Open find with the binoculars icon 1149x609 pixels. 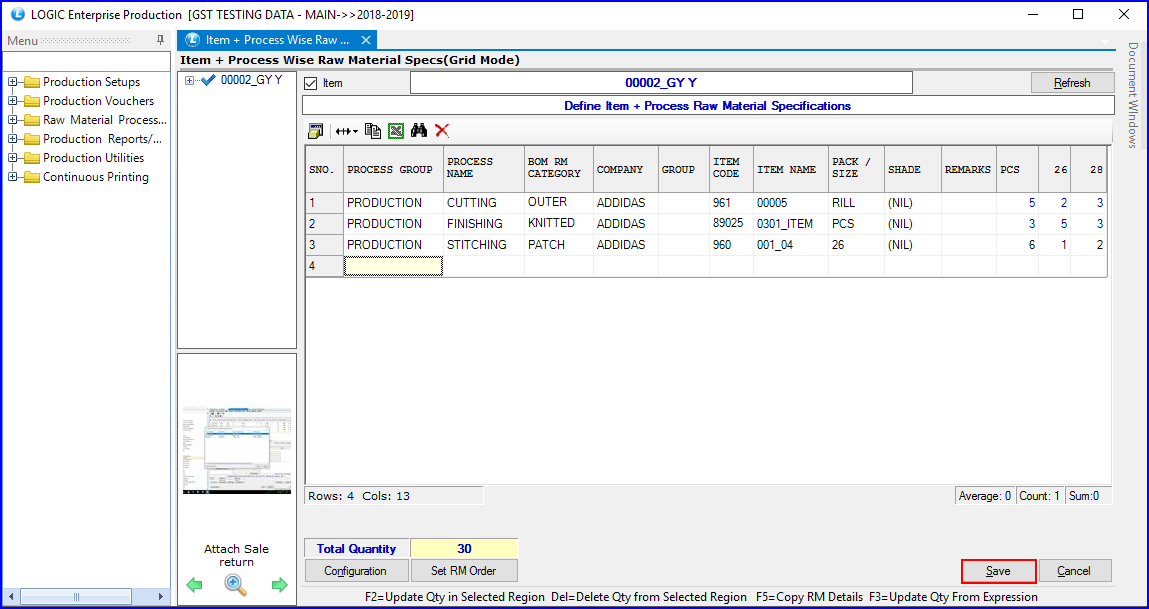point(419,131)
